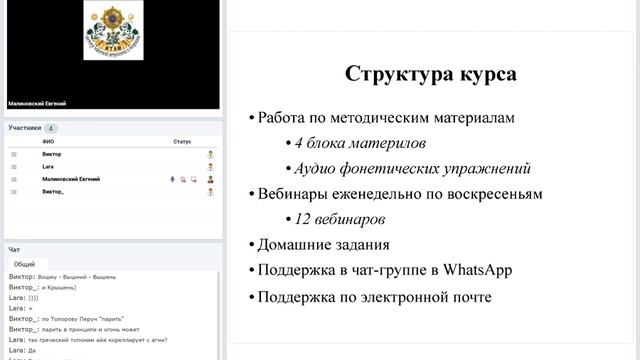Click the presenter logo video thumbnail
The width and height of the screenshot is (640, 360).
113,30
